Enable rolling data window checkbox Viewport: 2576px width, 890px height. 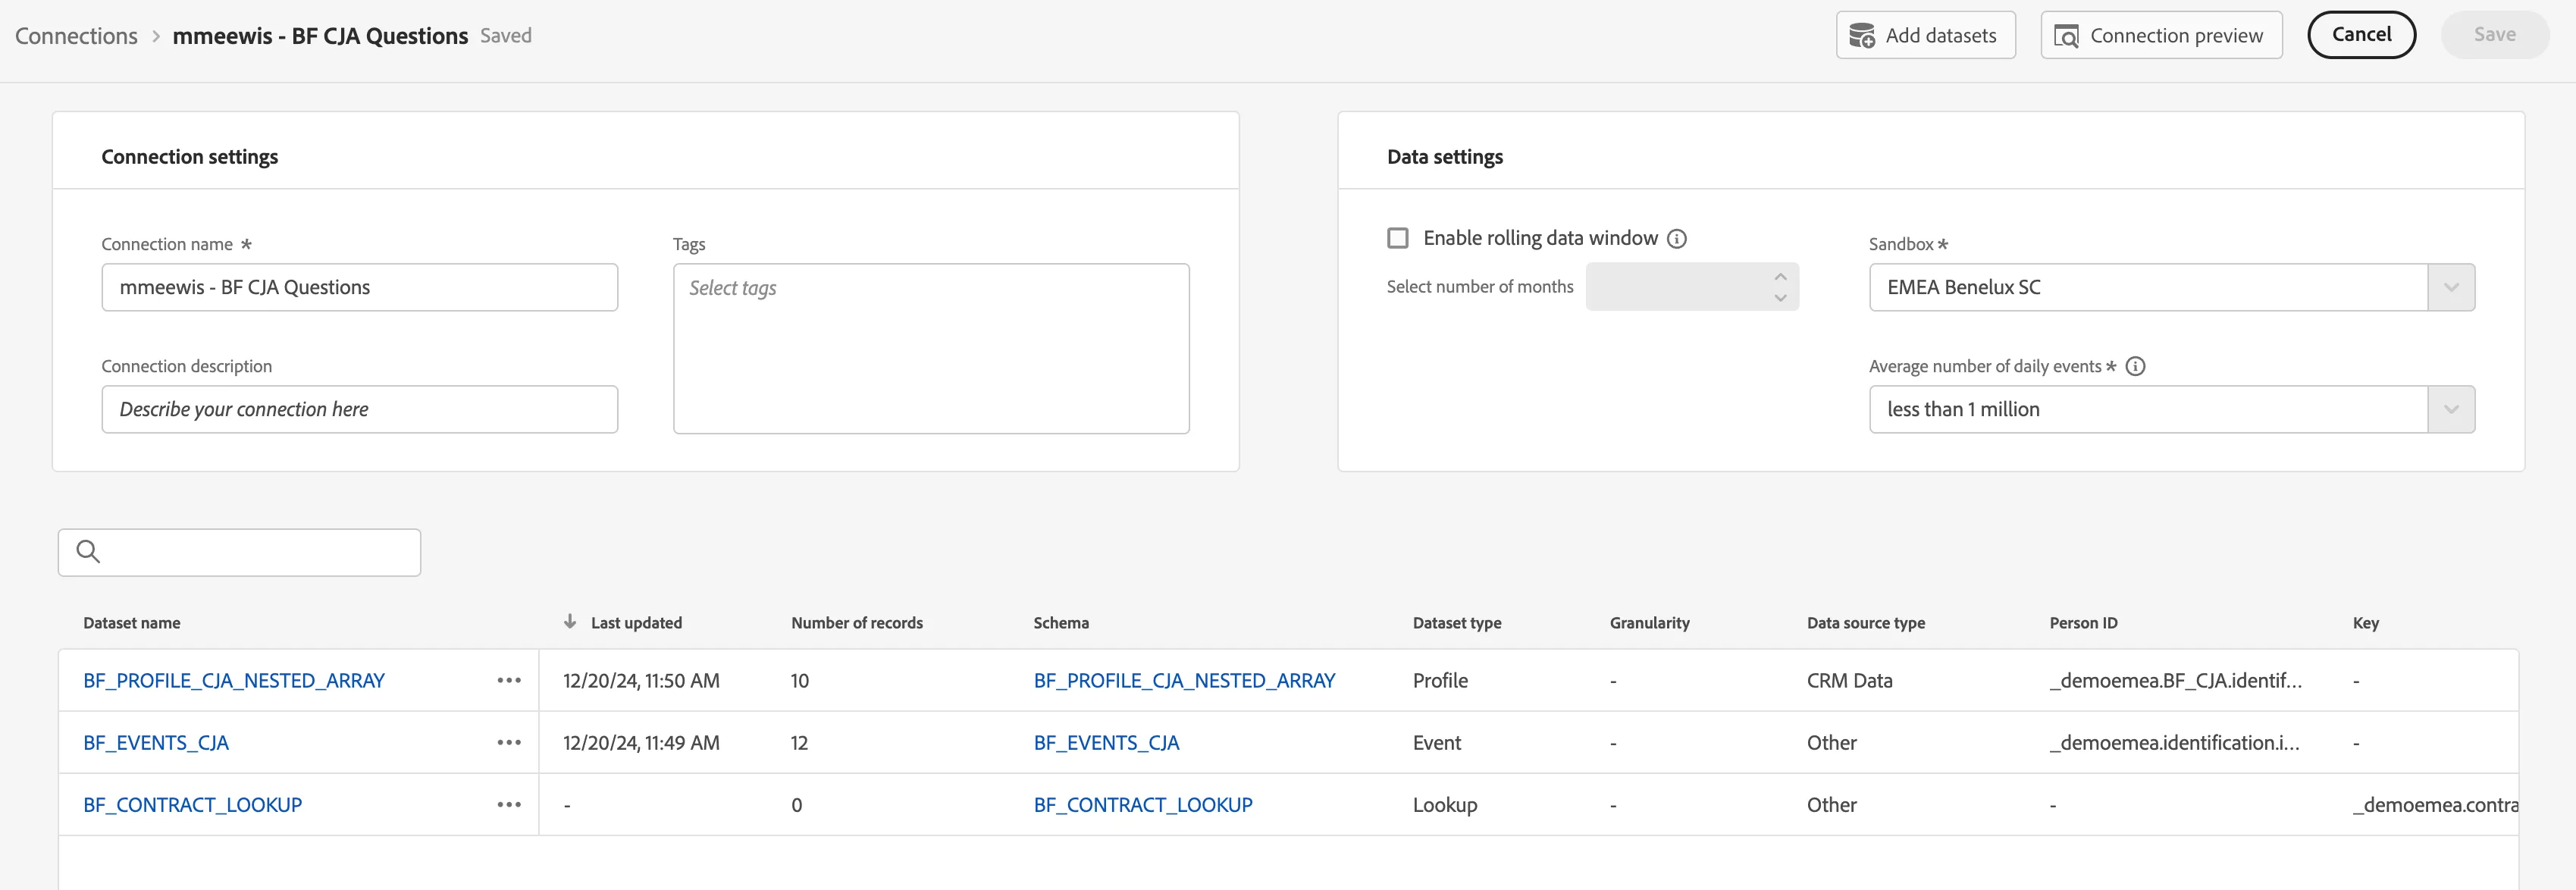(1398, 238)
